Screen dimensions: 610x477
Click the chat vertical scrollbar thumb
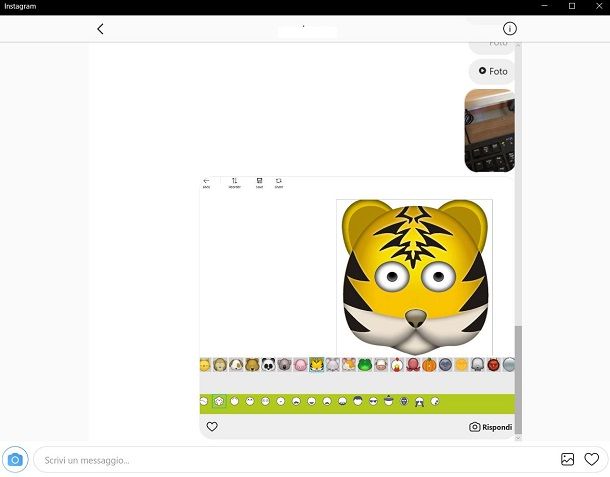point(518,379)
